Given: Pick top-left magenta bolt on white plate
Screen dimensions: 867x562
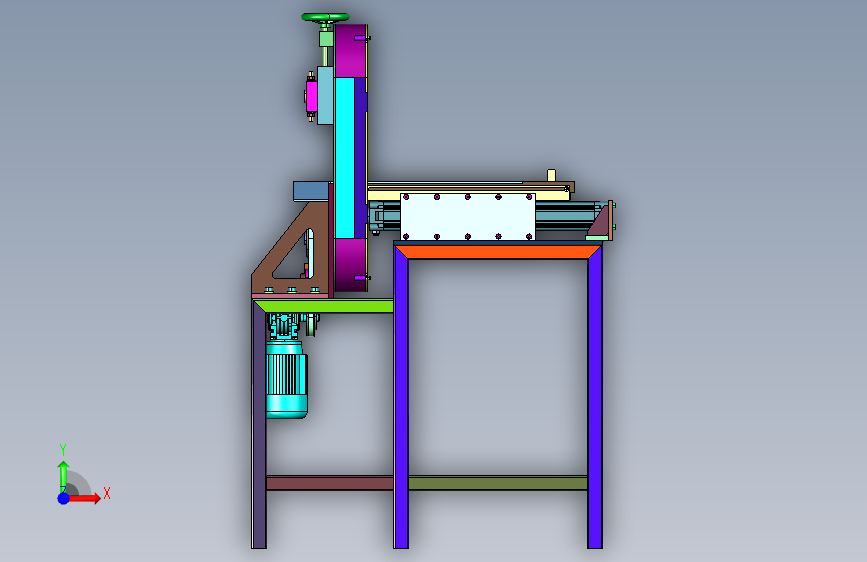Looking at the screenshot, I should tap(406, 197).
